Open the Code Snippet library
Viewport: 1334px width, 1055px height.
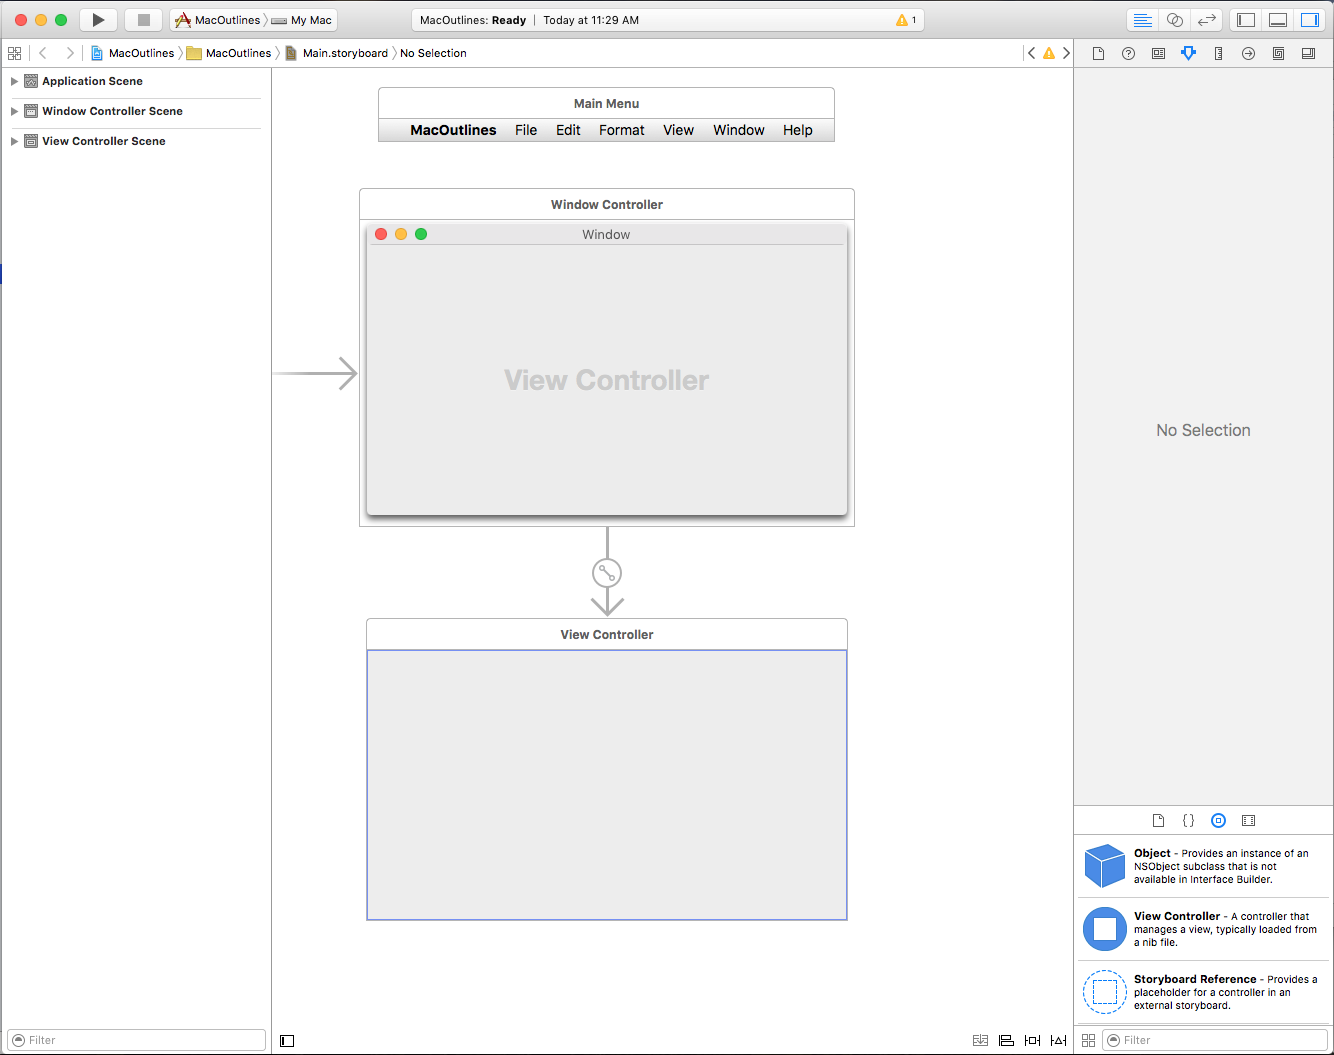pos(1188,820)
